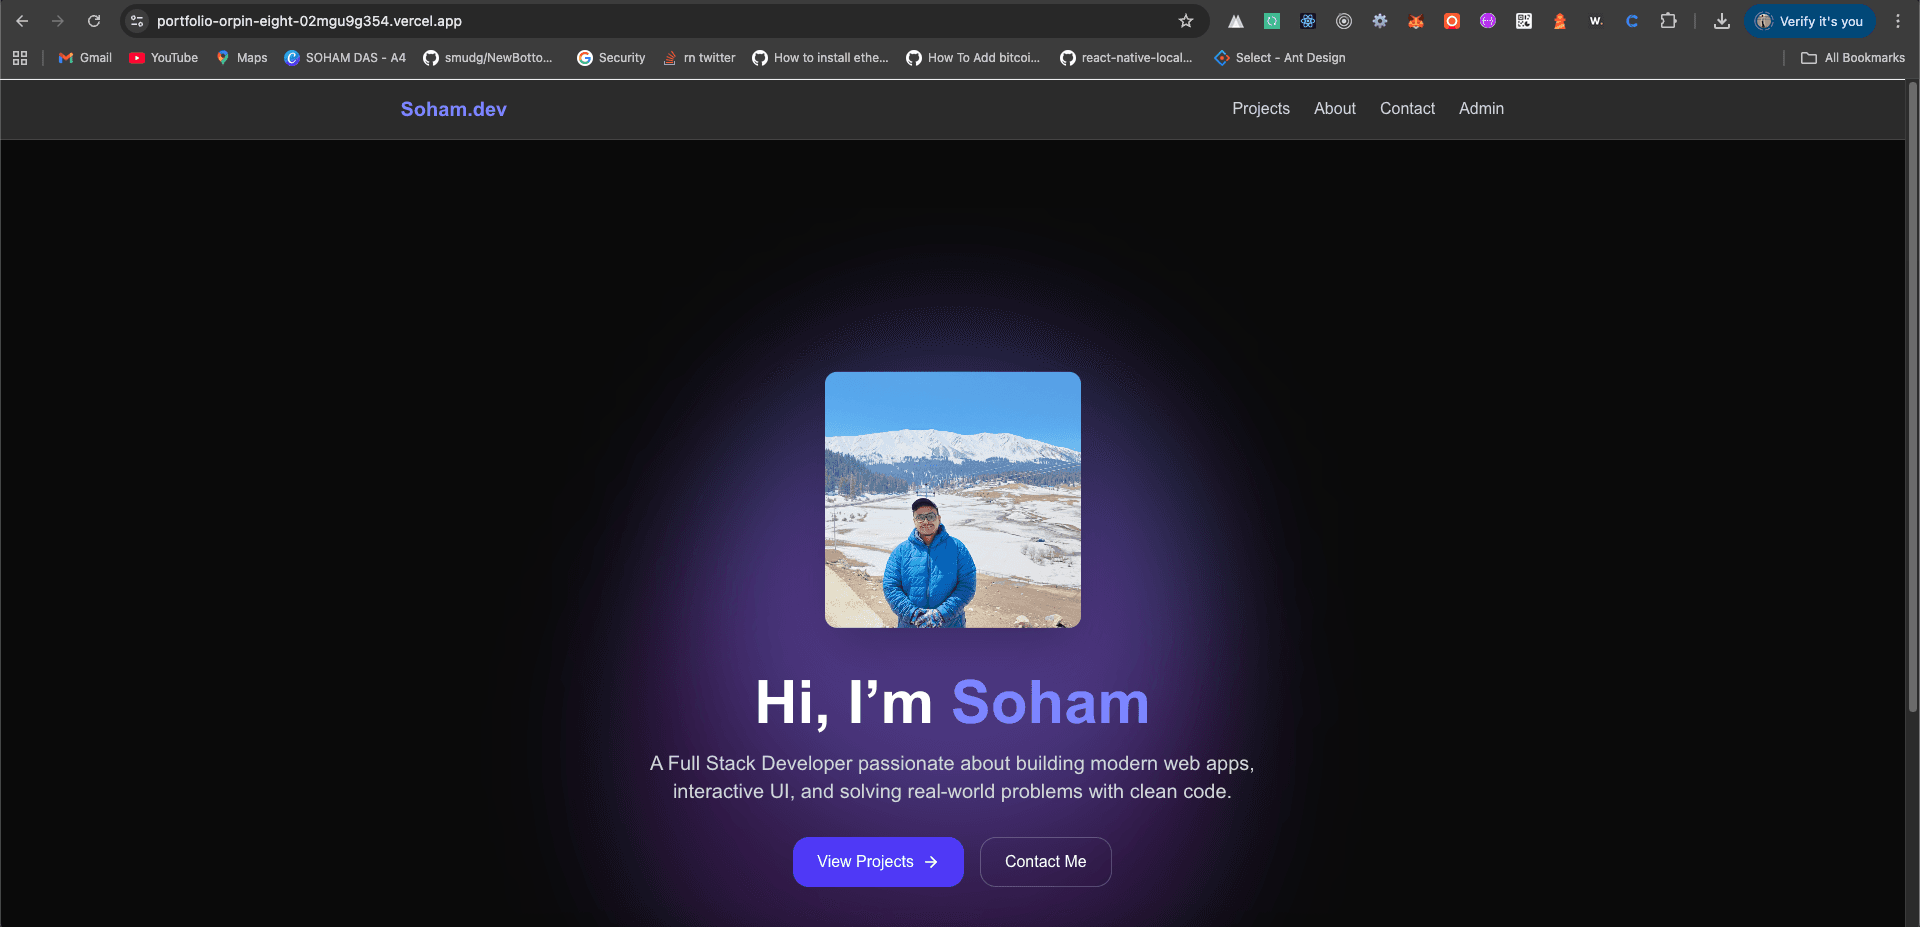
Task: Expand the All Bookmarks folder
Action: point(1853,58)
